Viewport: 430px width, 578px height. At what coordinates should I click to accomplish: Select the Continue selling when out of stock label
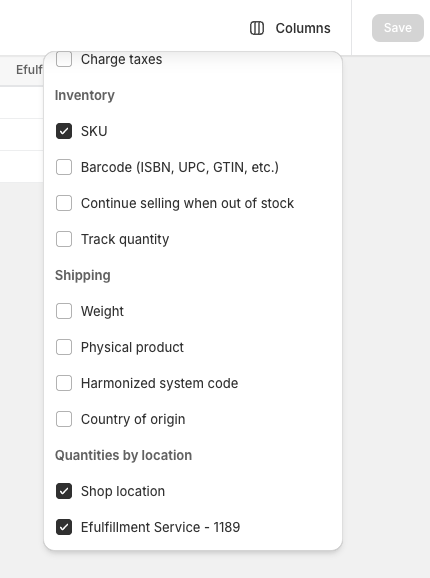click(x=187, y=203)
